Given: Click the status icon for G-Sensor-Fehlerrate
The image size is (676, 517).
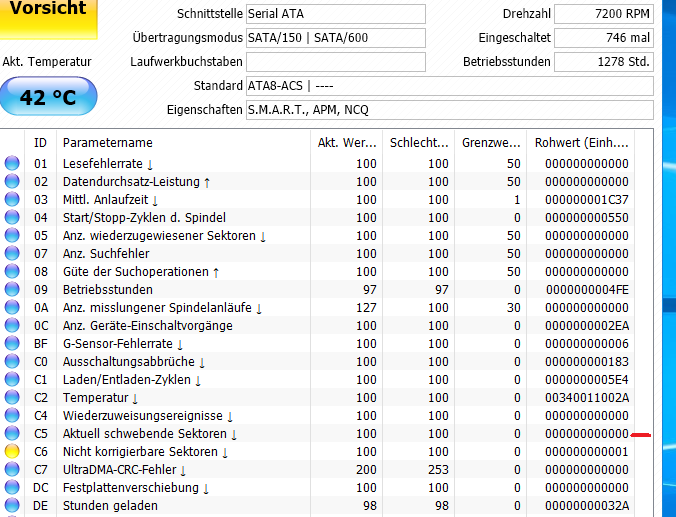Looking at the screenshot, I should [x=12, y=344].
